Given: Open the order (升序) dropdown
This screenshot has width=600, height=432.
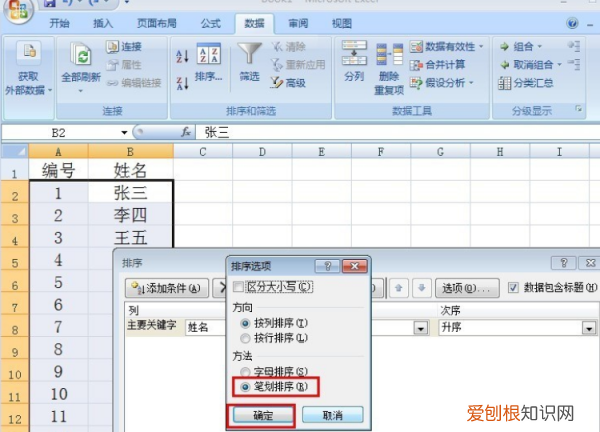Looking at the screenshot, I should coord(589,328).
